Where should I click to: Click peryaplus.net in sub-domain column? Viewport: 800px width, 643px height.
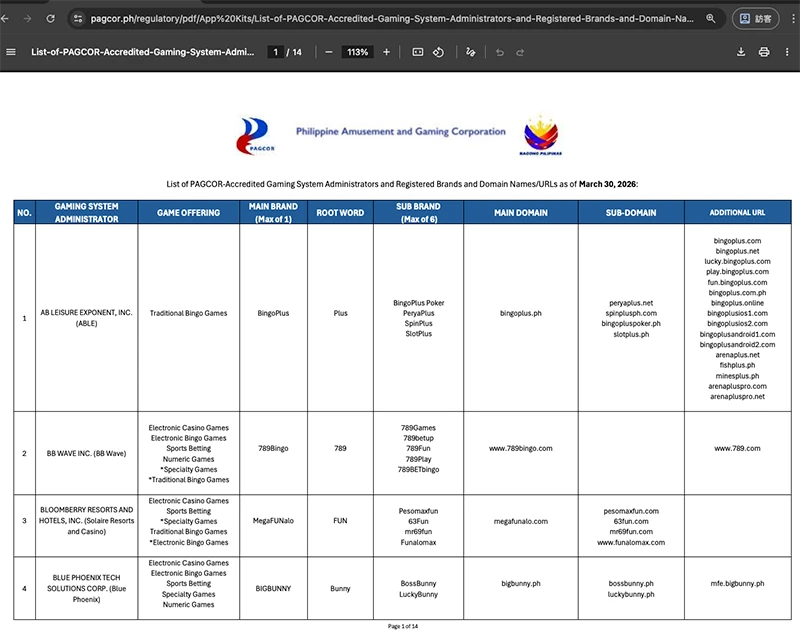click(631, 303)
